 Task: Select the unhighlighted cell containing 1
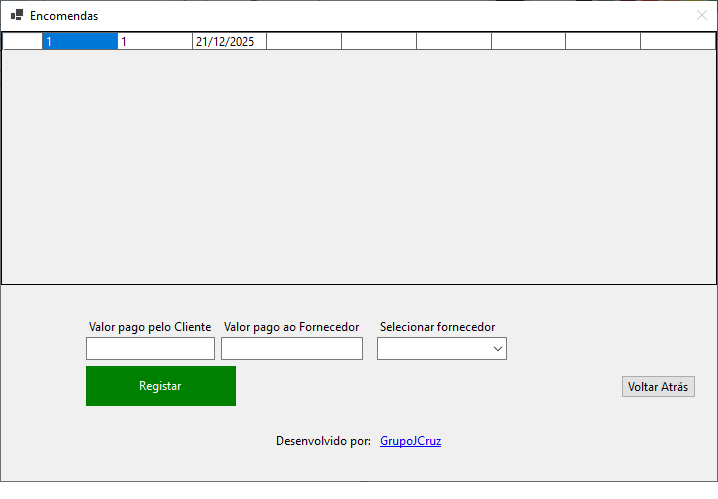pos(154,42)
